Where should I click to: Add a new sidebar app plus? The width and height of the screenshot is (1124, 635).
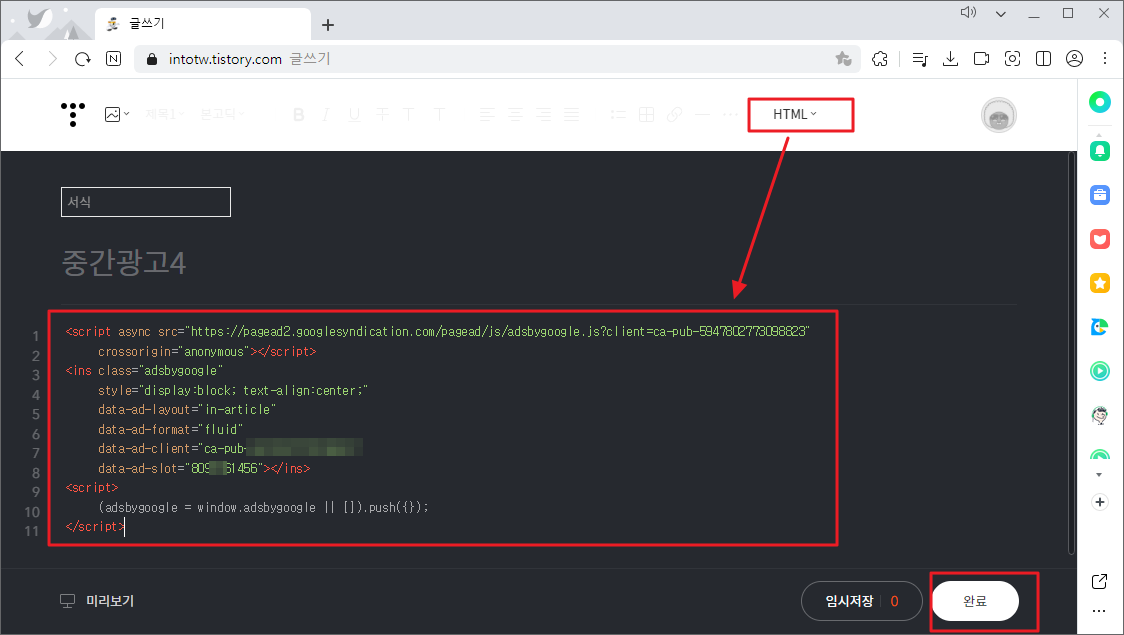[x=1100, y=502]
